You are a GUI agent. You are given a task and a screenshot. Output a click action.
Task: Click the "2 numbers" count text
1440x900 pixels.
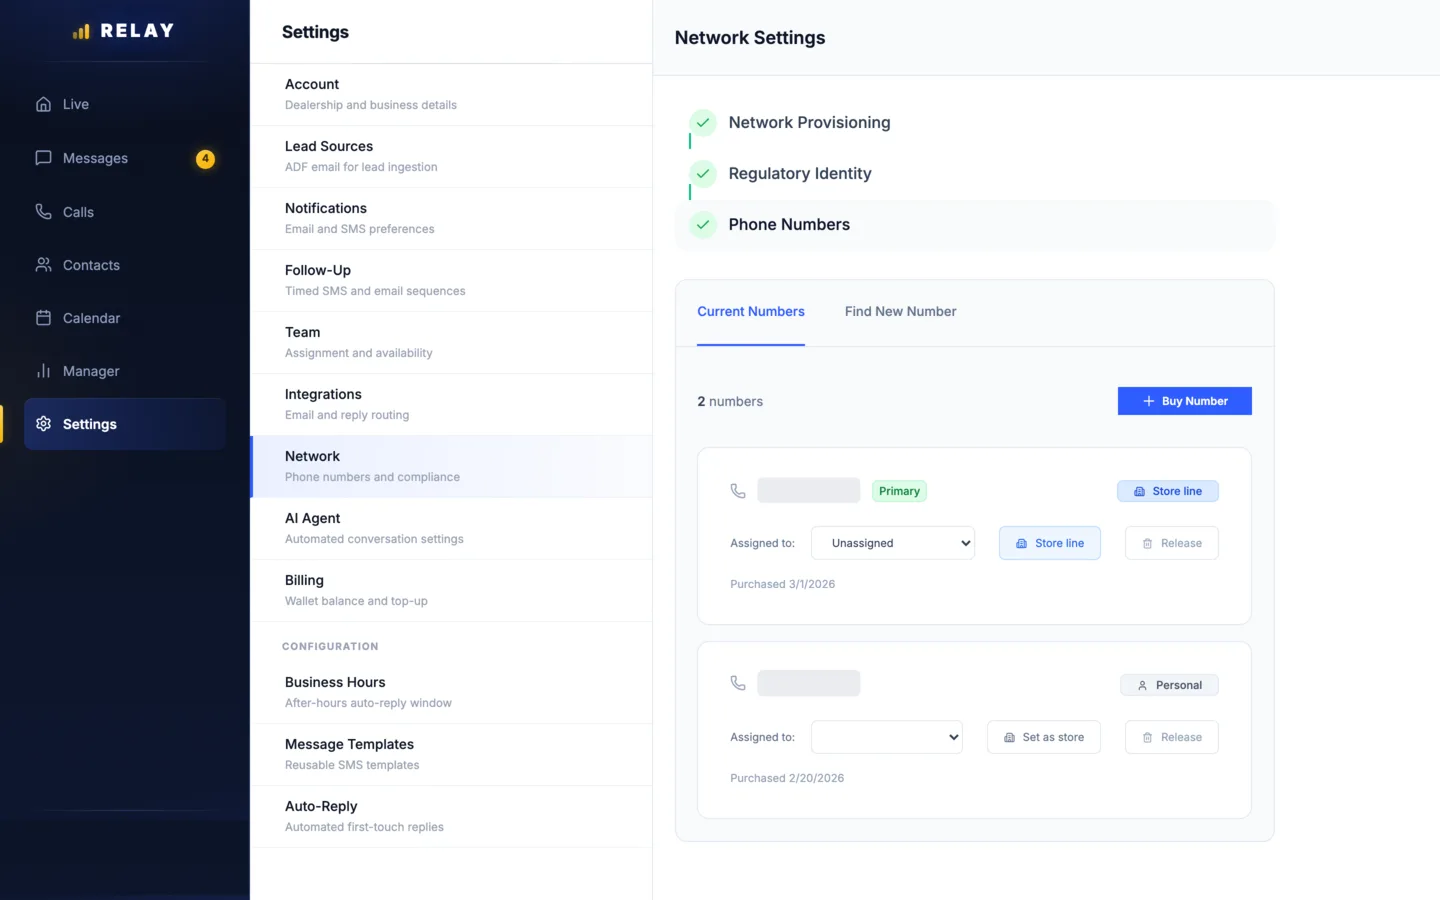point(730,401)
